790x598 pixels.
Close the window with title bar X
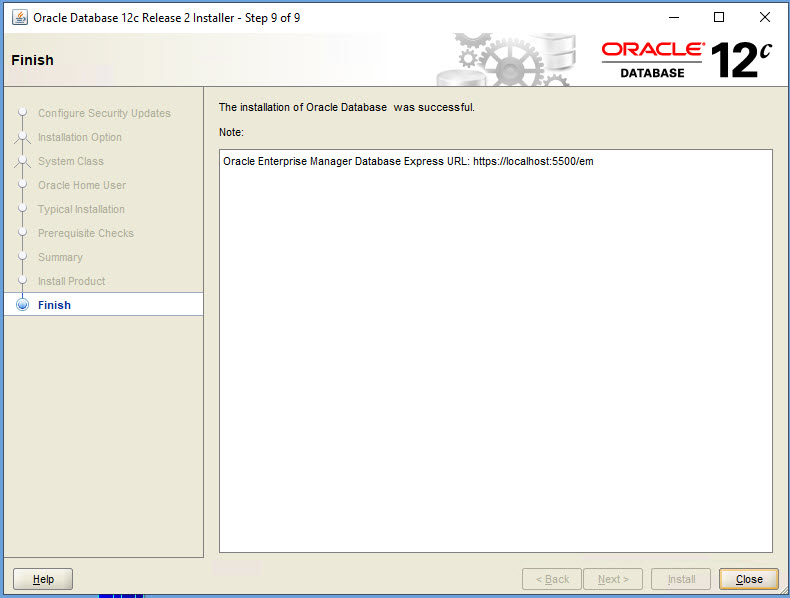tap(764, 17)
